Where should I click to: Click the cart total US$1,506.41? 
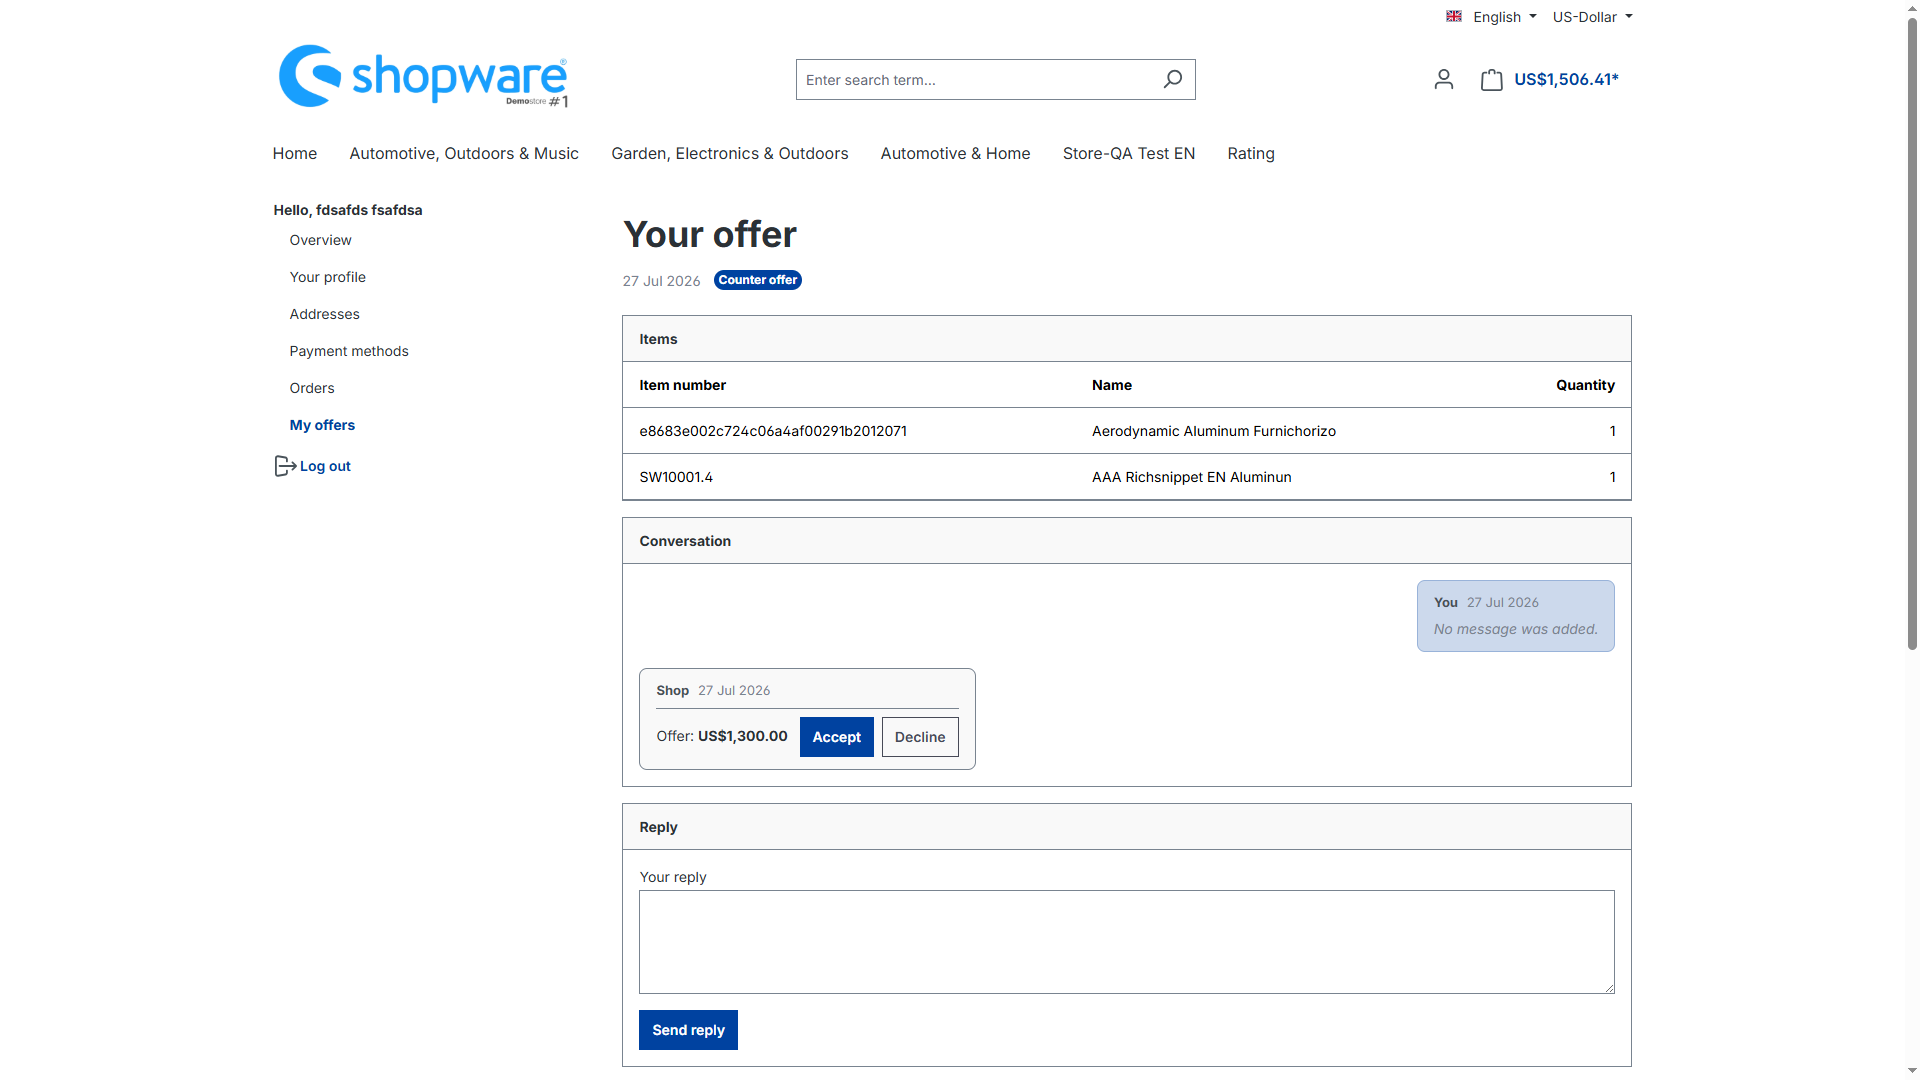[1566, 79]
